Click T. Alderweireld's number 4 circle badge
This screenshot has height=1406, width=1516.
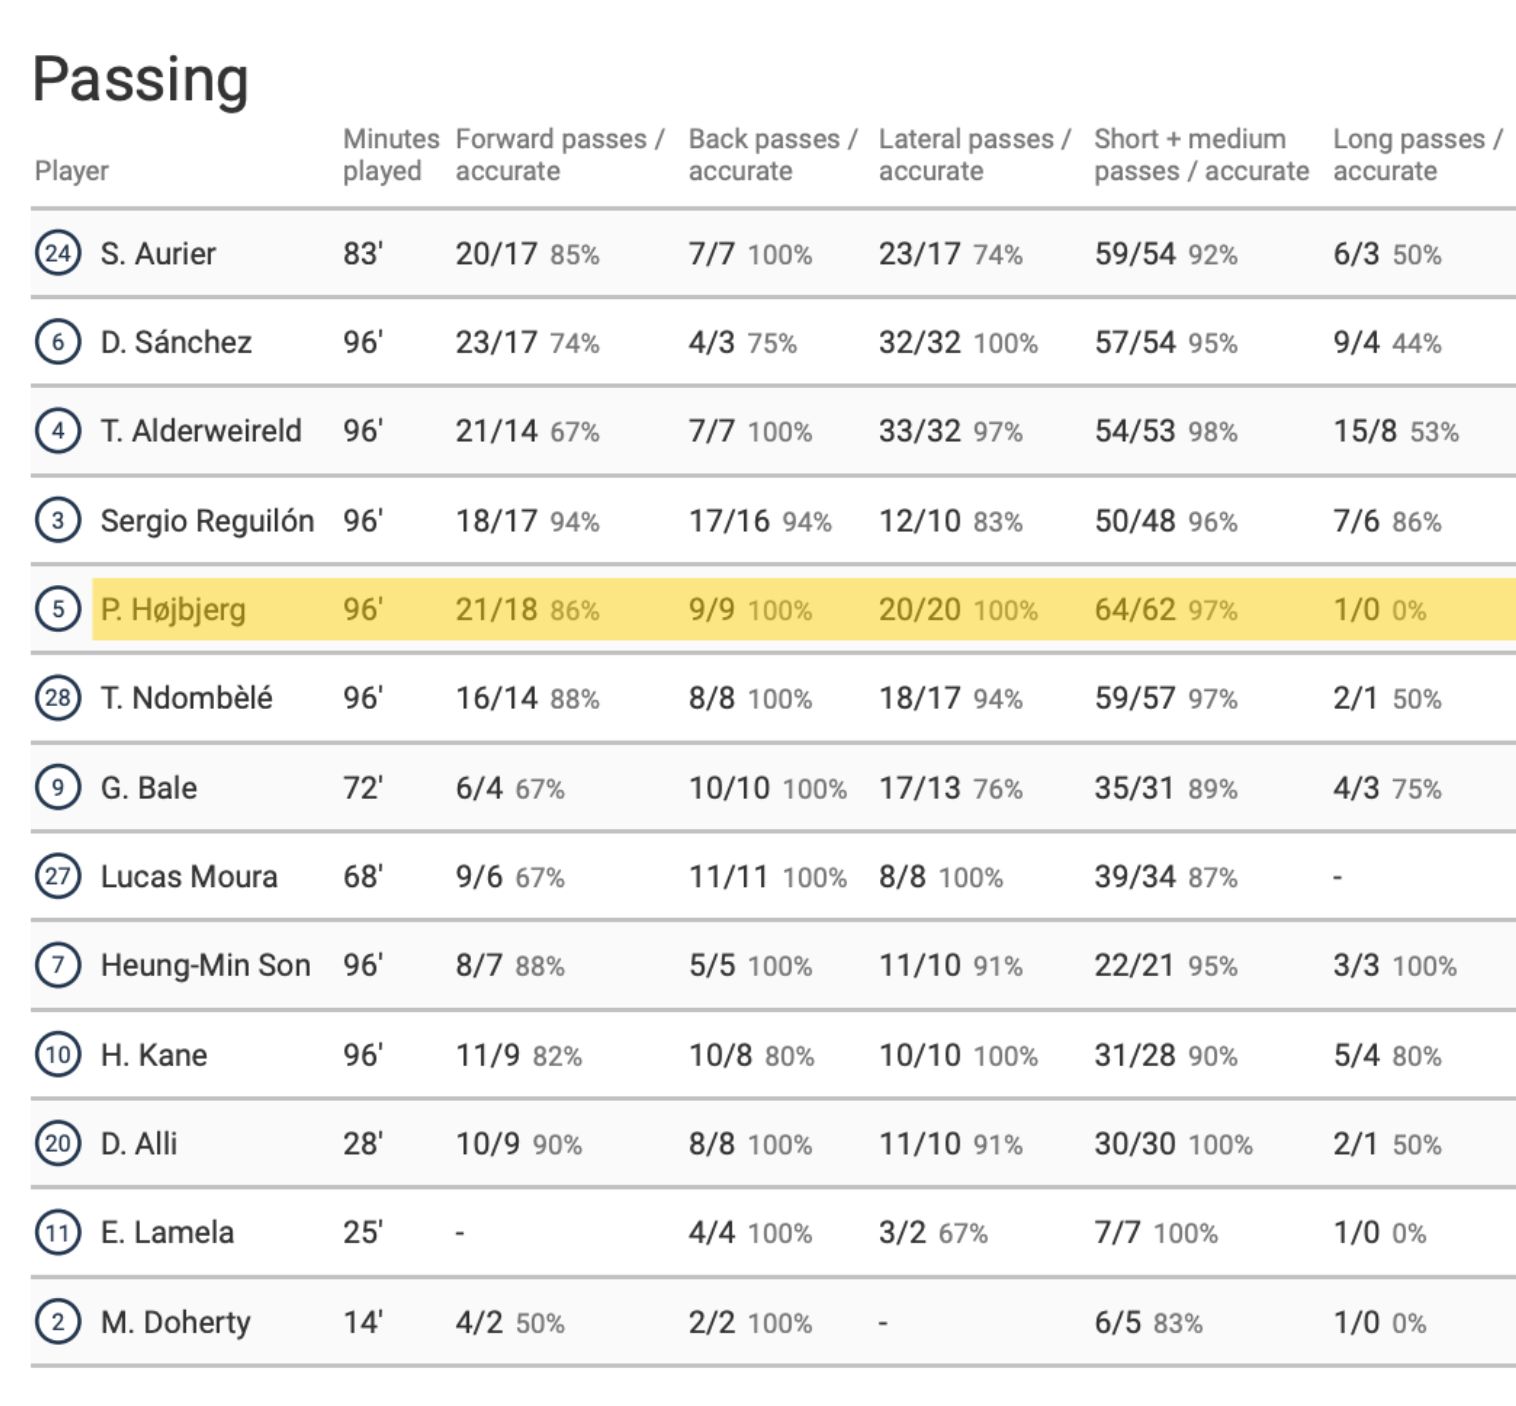point(57,431)
